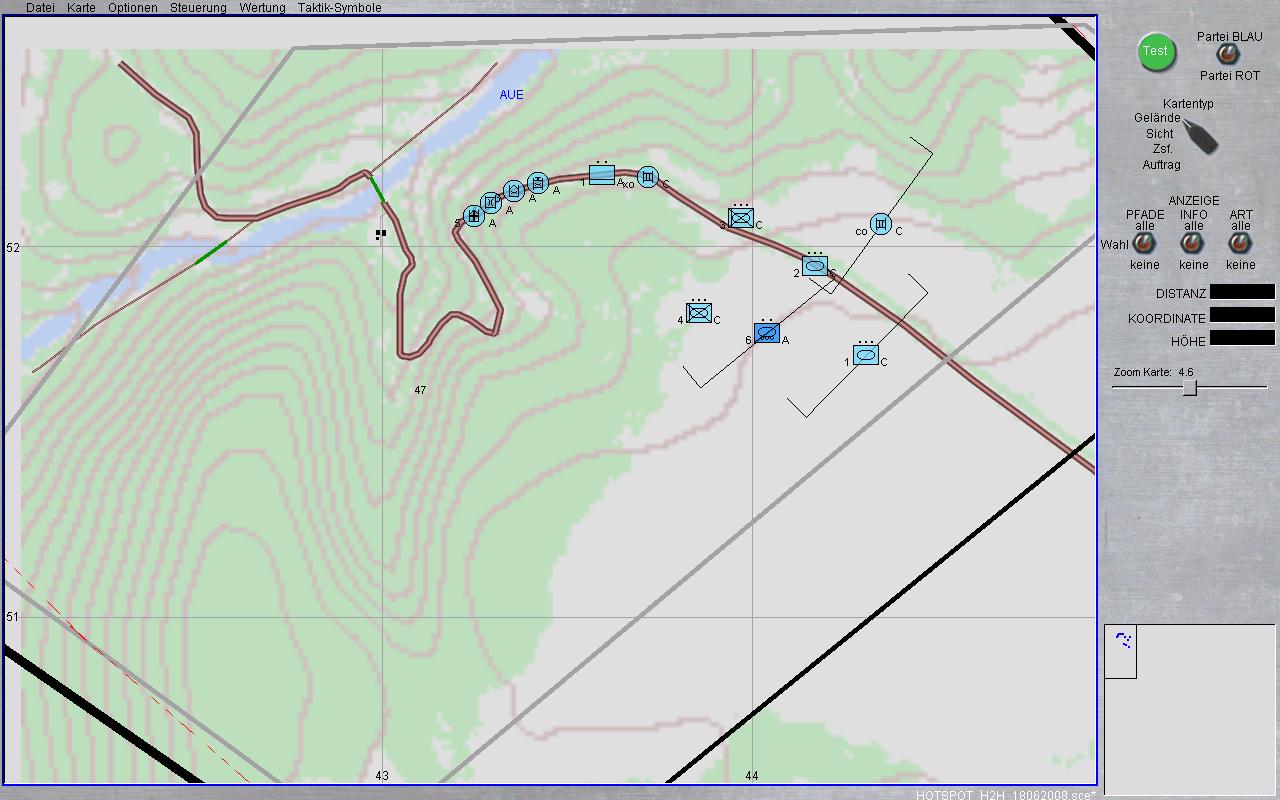
Task: Open the Wertung menu
Action: point(262,7)
